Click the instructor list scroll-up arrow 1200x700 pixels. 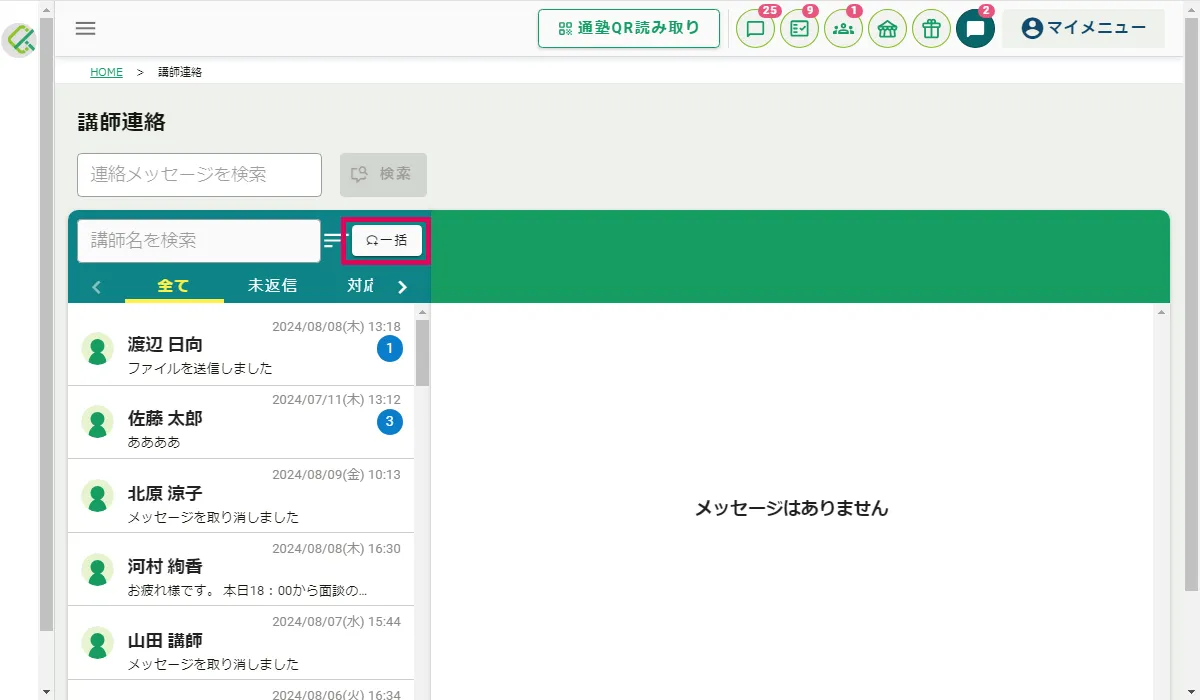(x=422, y=312)
